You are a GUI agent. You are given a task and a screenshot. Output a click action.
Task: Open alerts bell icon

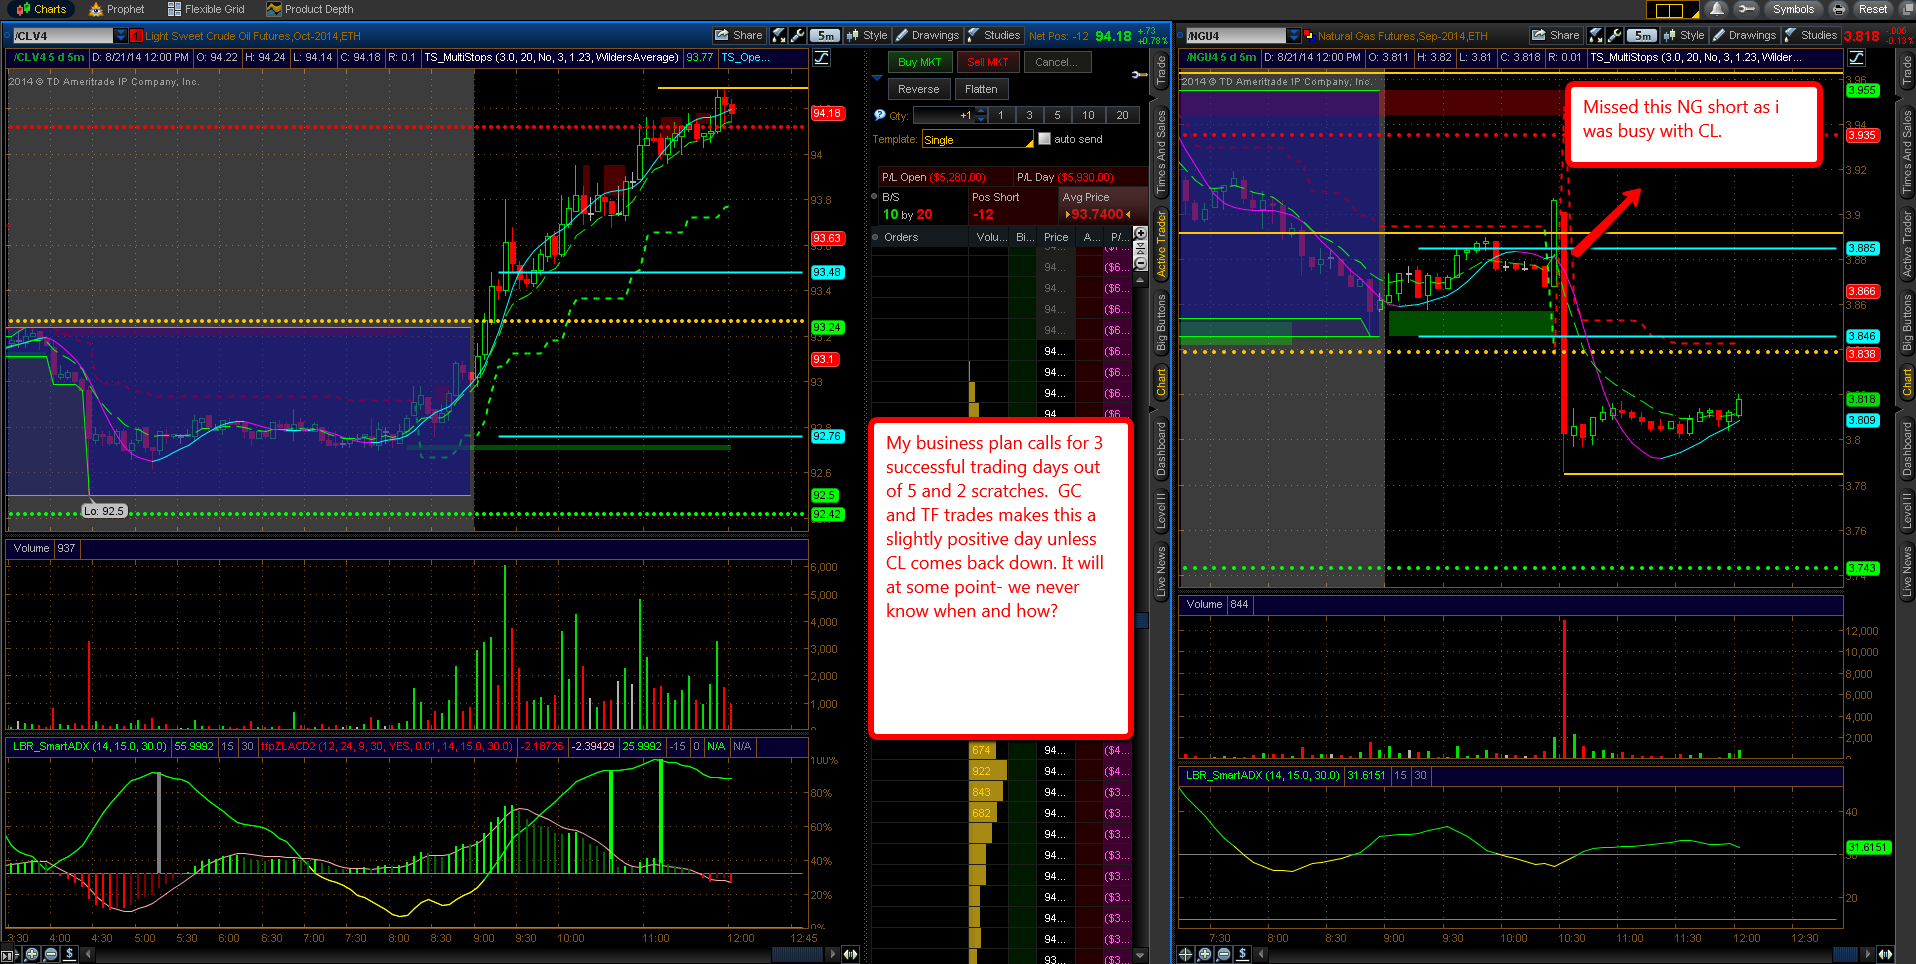1716,9
